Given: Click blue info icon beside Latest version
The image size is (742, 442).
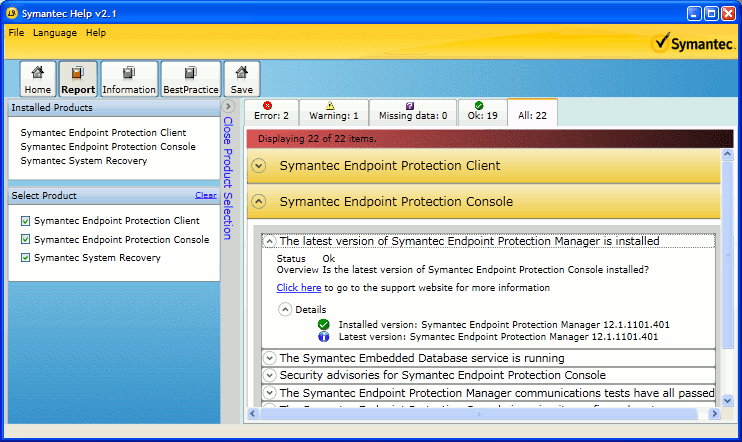Looking at the screenshot, I should [324, 336].
